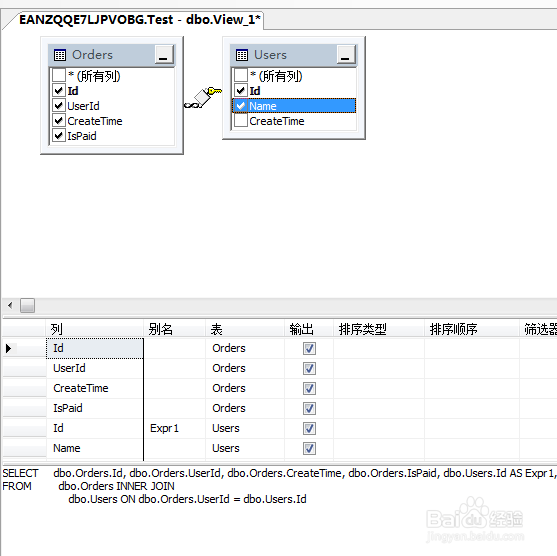Check all columns box in Orders table
557x556 pixels.
pos(59,75)
